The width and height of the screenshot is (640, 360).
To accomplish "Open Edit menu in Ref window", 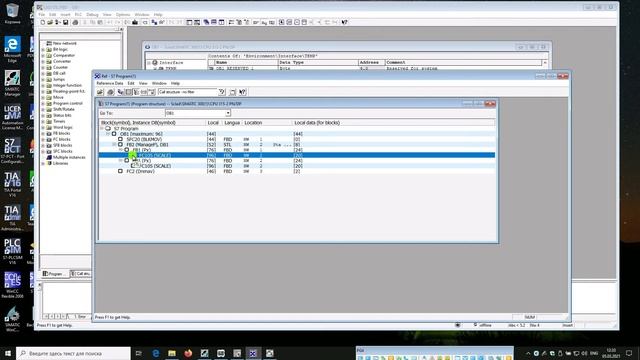I will click(131, 83).
